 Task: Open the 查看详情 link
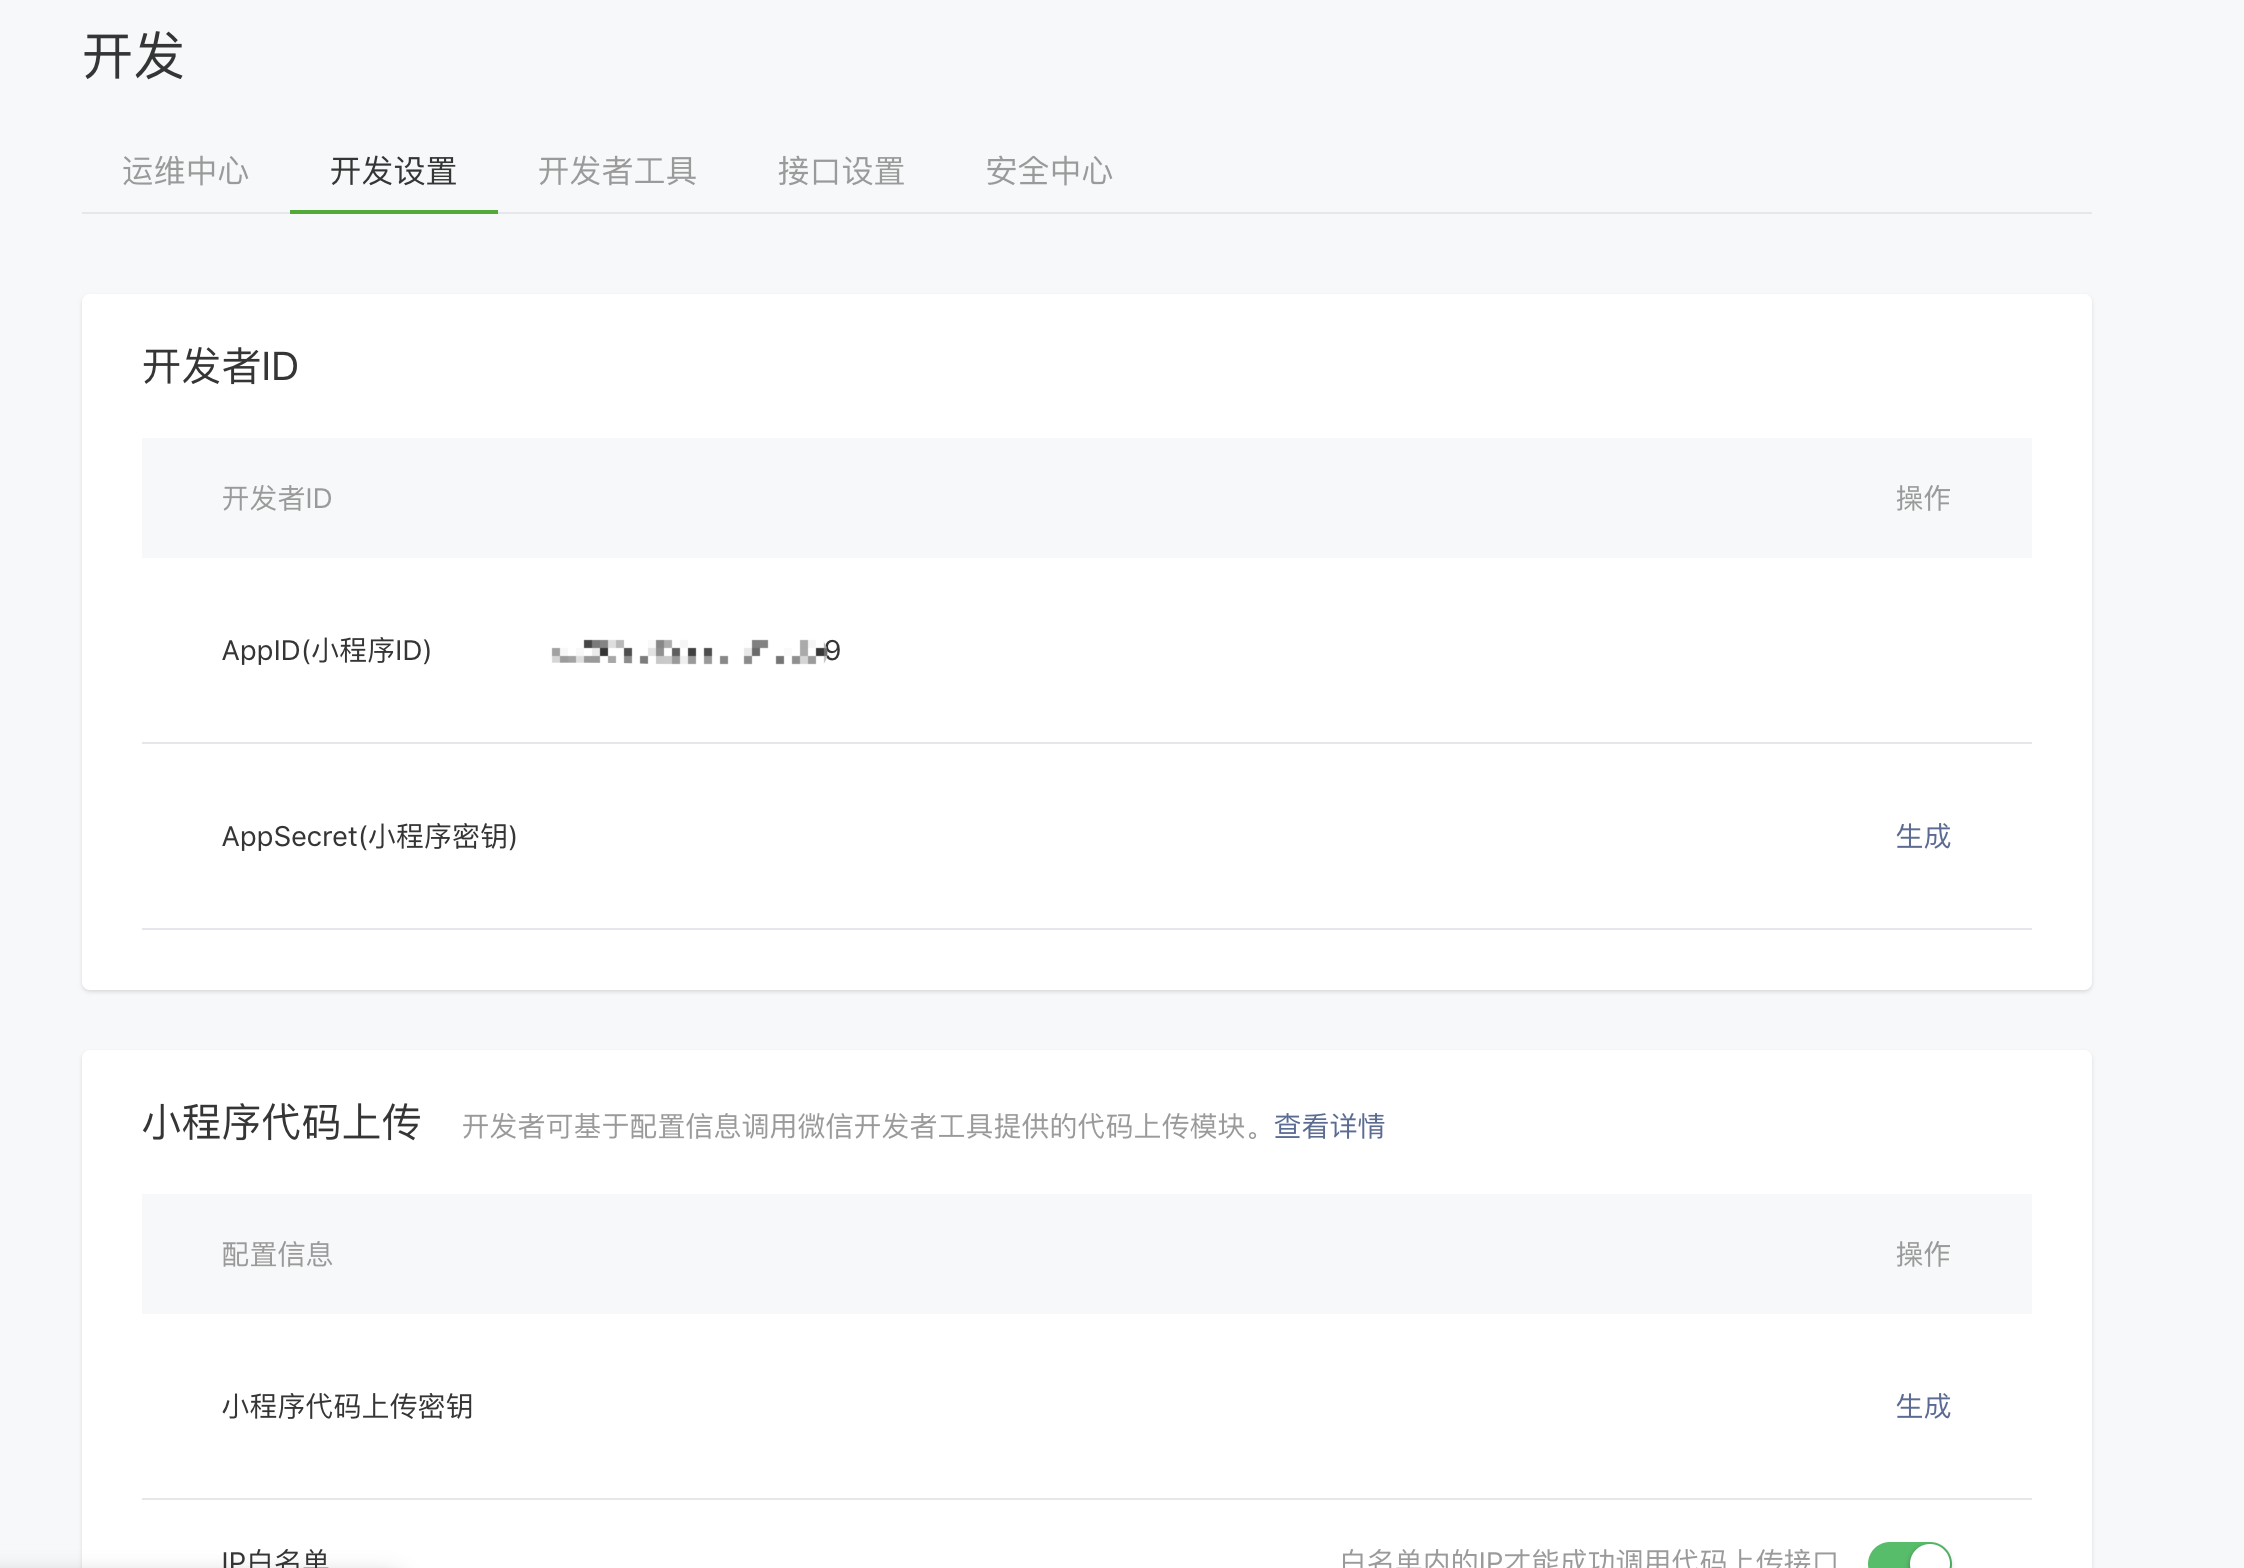1329,1126
